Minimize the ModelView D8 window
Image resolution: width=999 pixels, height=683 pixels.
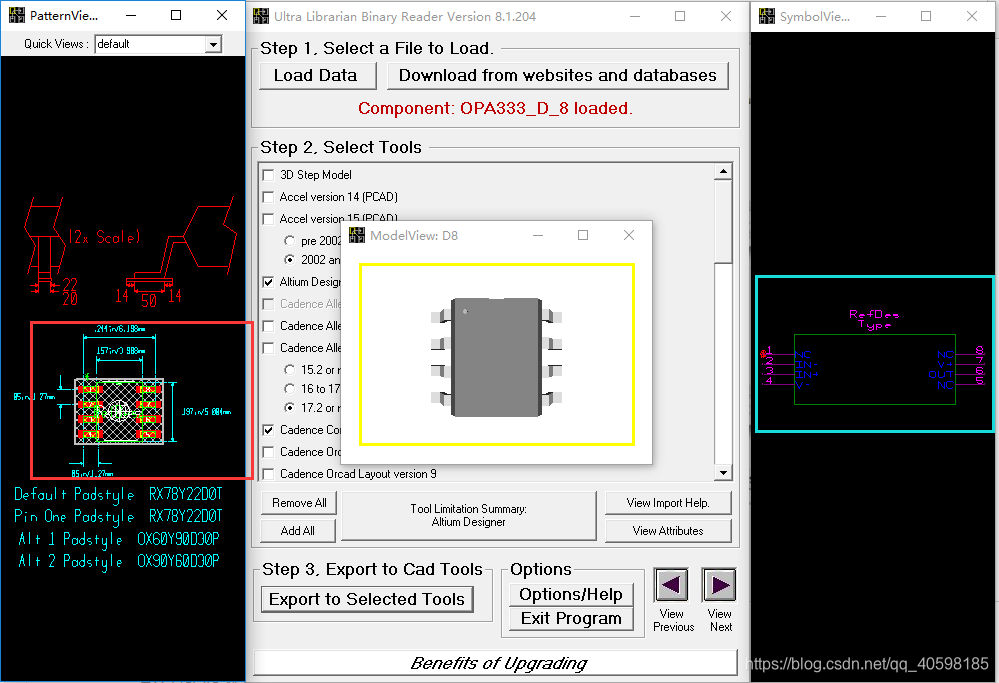(538, 235)
